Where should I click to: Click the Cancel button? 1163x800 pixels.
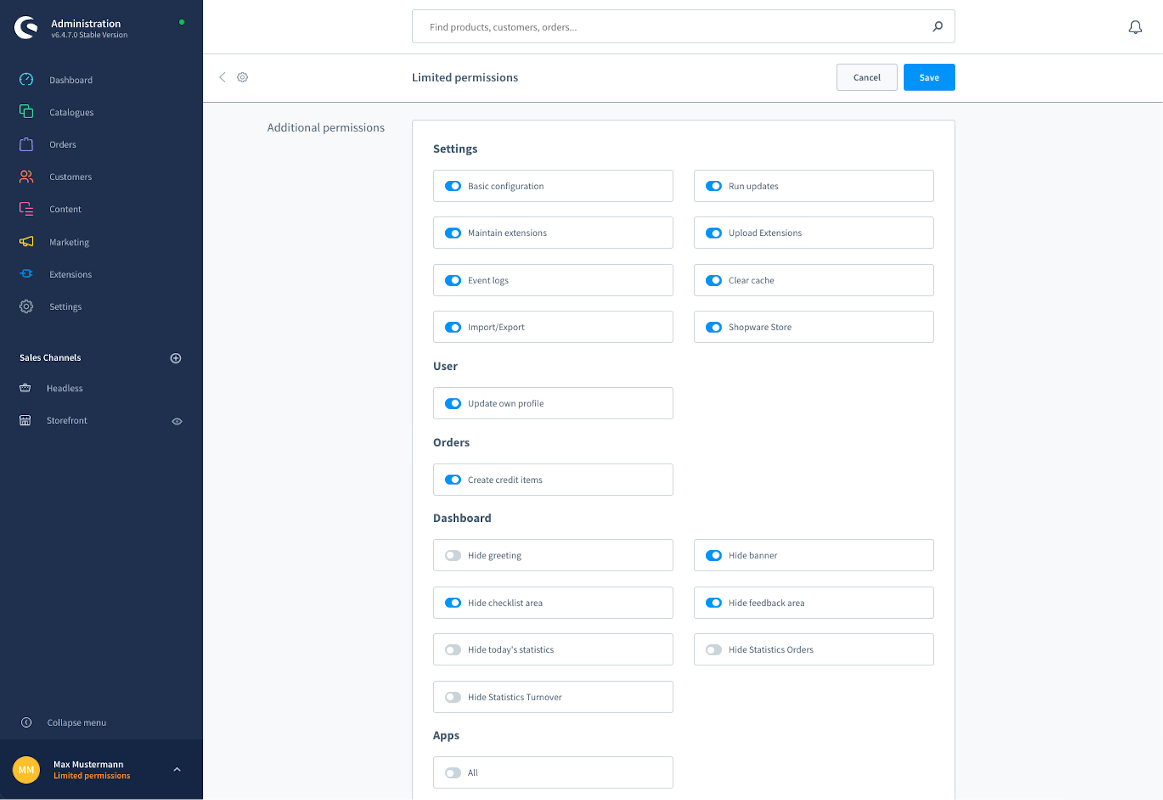(866, 77)
